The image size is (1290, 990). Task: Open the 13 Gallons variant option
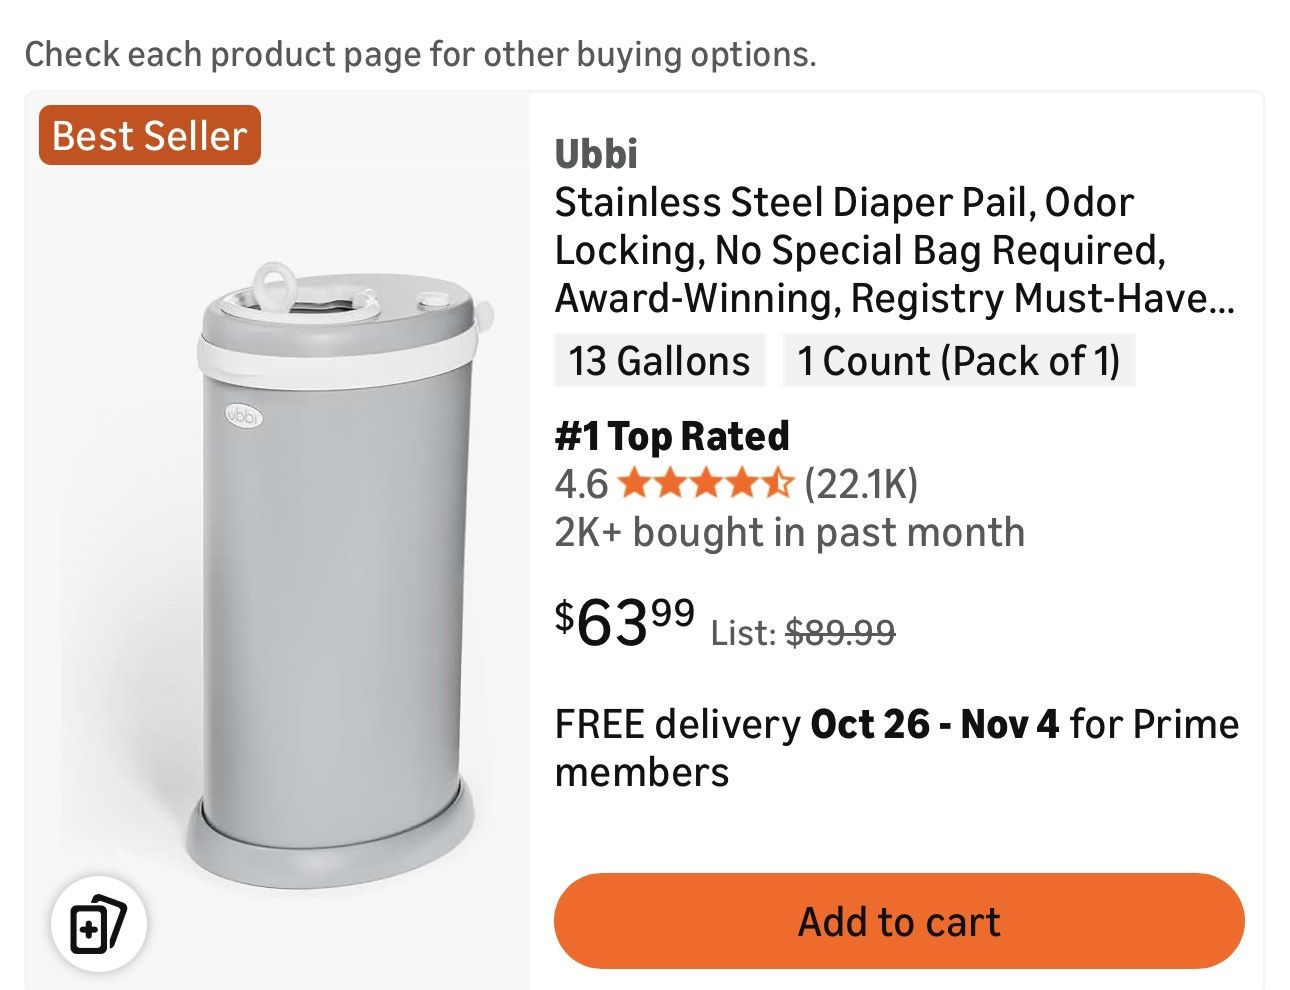pos(659,361)
